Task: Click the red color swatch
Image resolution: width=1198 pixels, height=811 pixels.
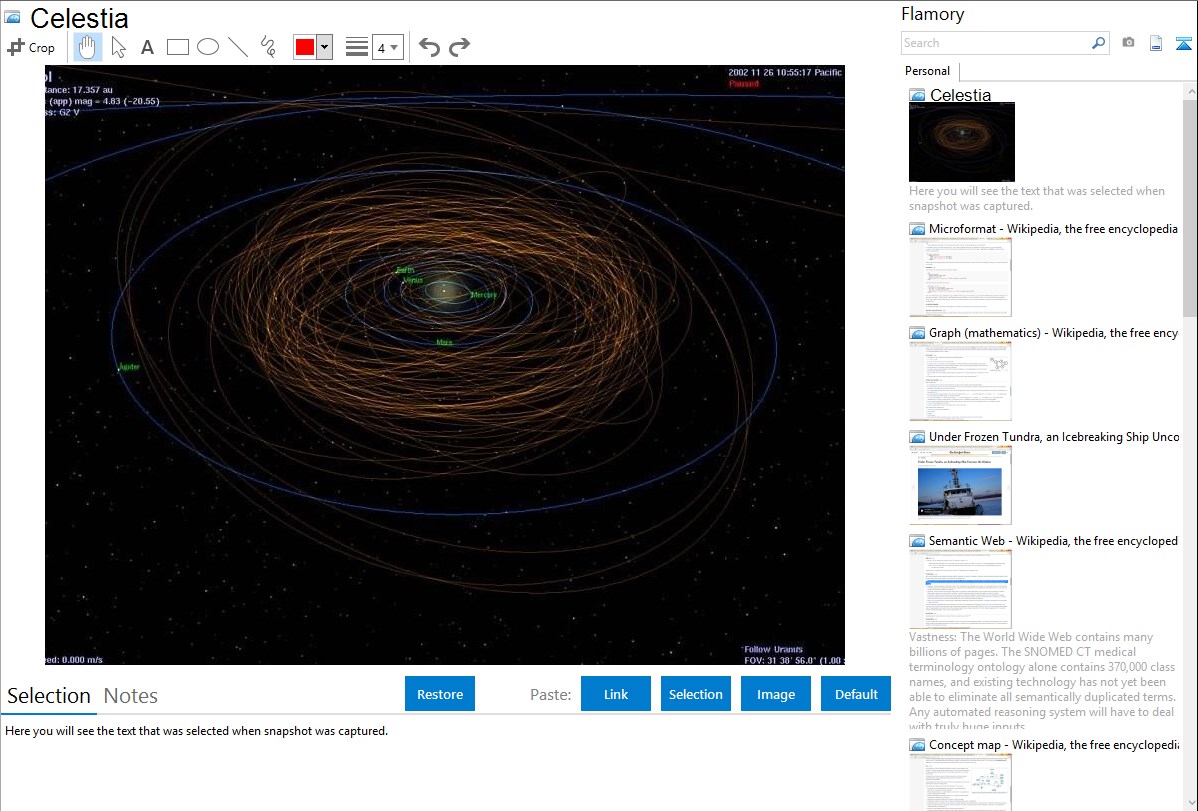Action: click(305, 47)
